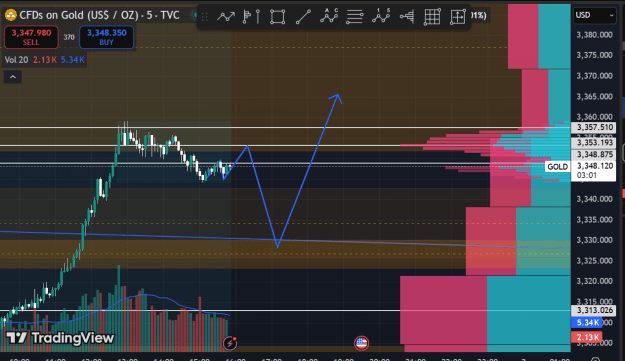
Task: Select the path arrow drawing tool
Action: (x=226, y=17)
